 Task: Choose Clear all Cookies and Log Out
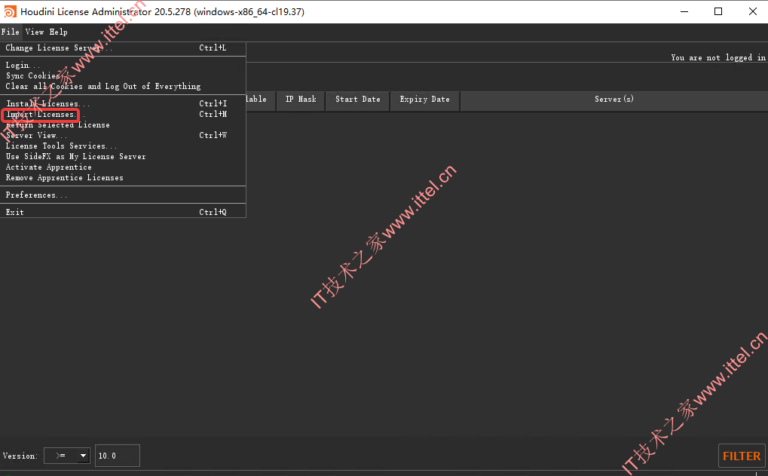[103, 86]
